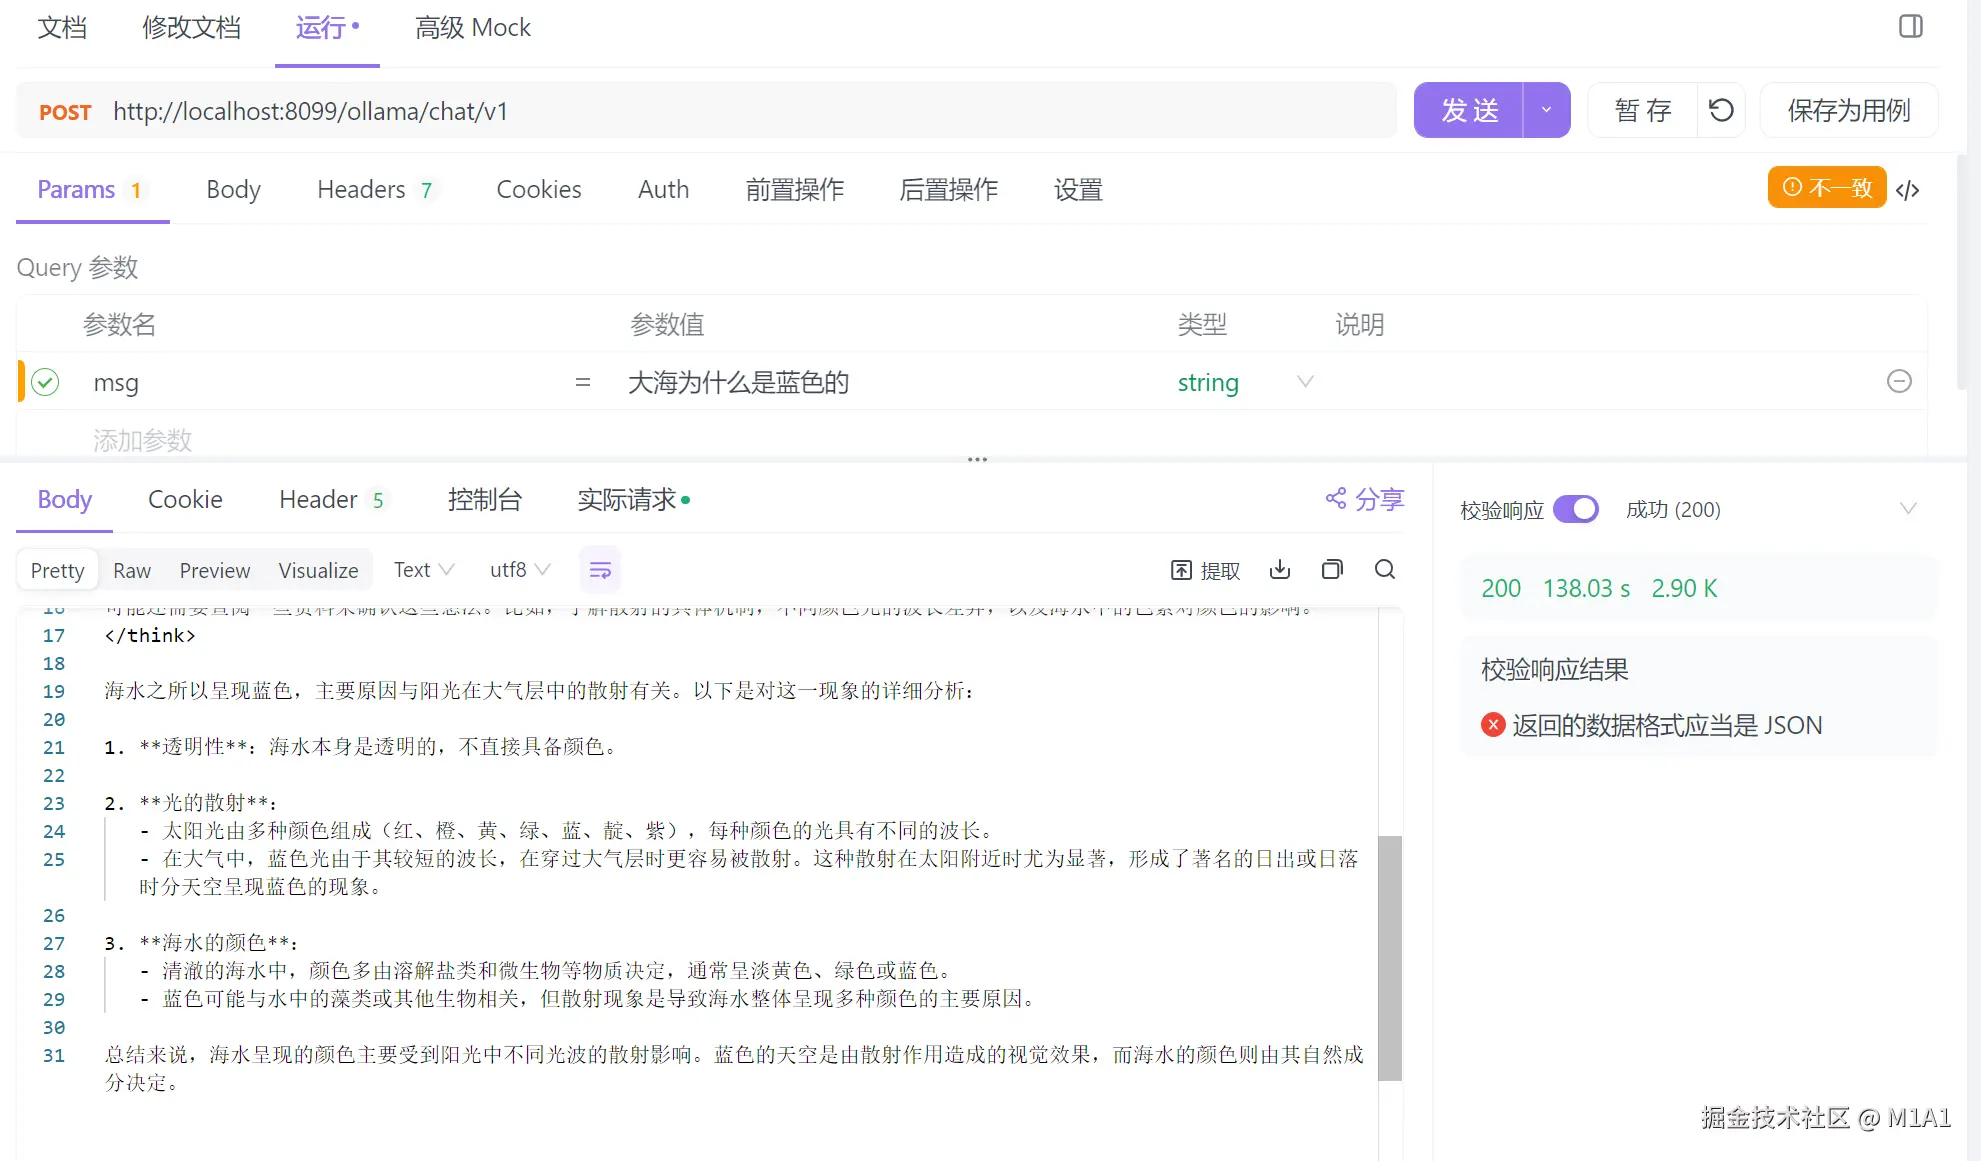
Task: Open the code generation icon
Action: tap(1907, 190)
